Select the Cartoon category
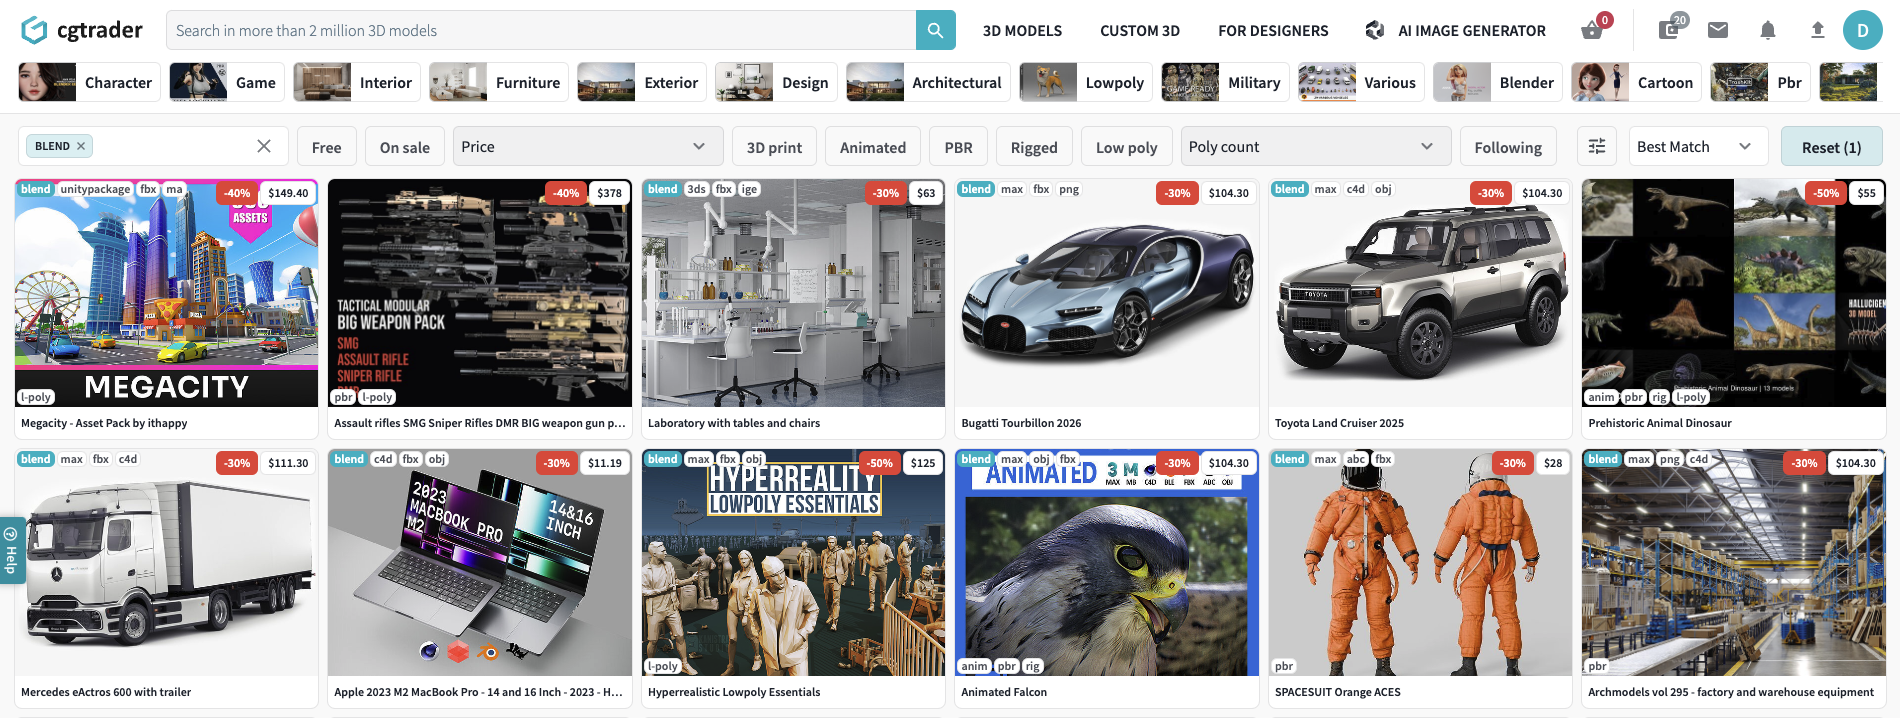 (1637, 82)
